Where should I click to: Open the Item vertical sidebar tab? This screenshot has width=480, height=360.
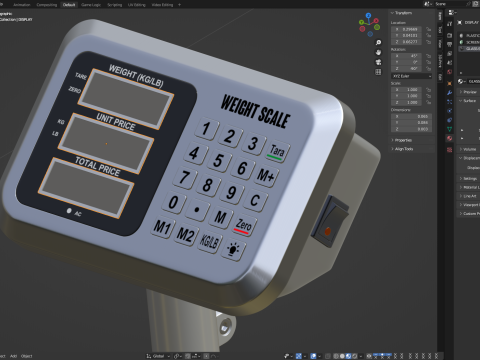click(x=440, y=16)
